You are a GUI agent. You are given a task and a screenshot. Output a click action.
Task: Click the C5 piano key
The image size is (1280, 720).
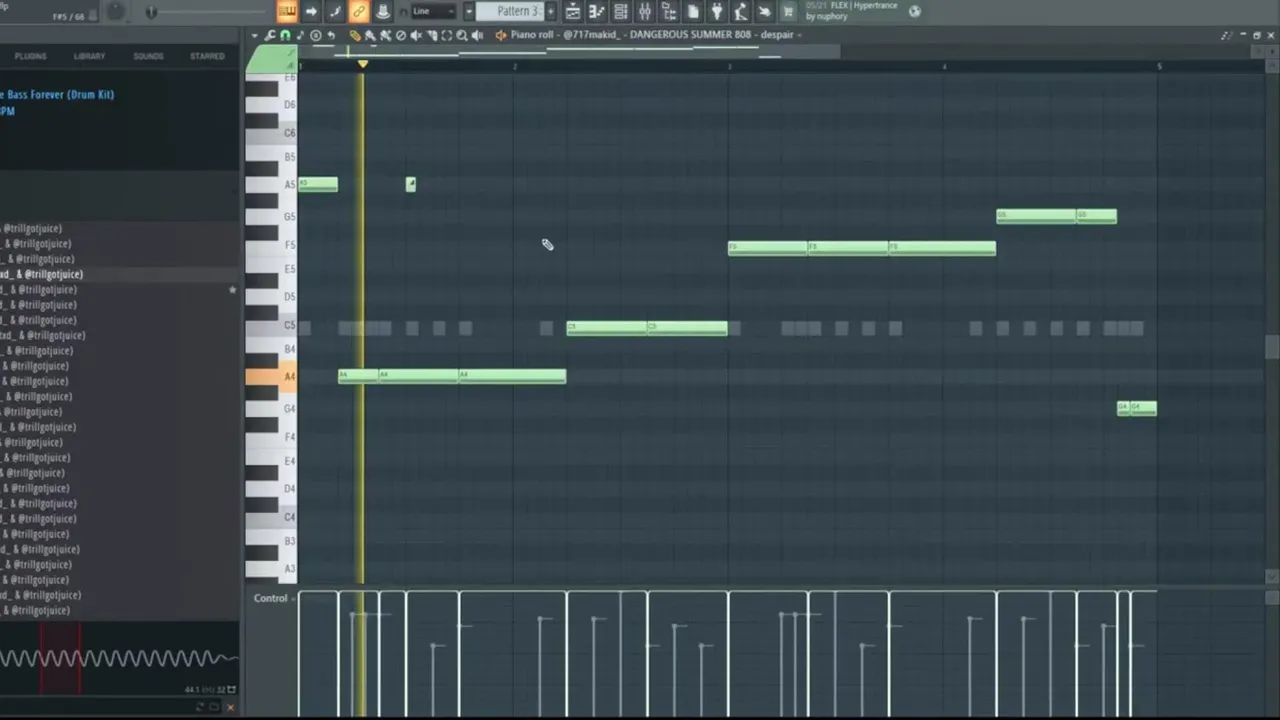(x=271, y=326)
